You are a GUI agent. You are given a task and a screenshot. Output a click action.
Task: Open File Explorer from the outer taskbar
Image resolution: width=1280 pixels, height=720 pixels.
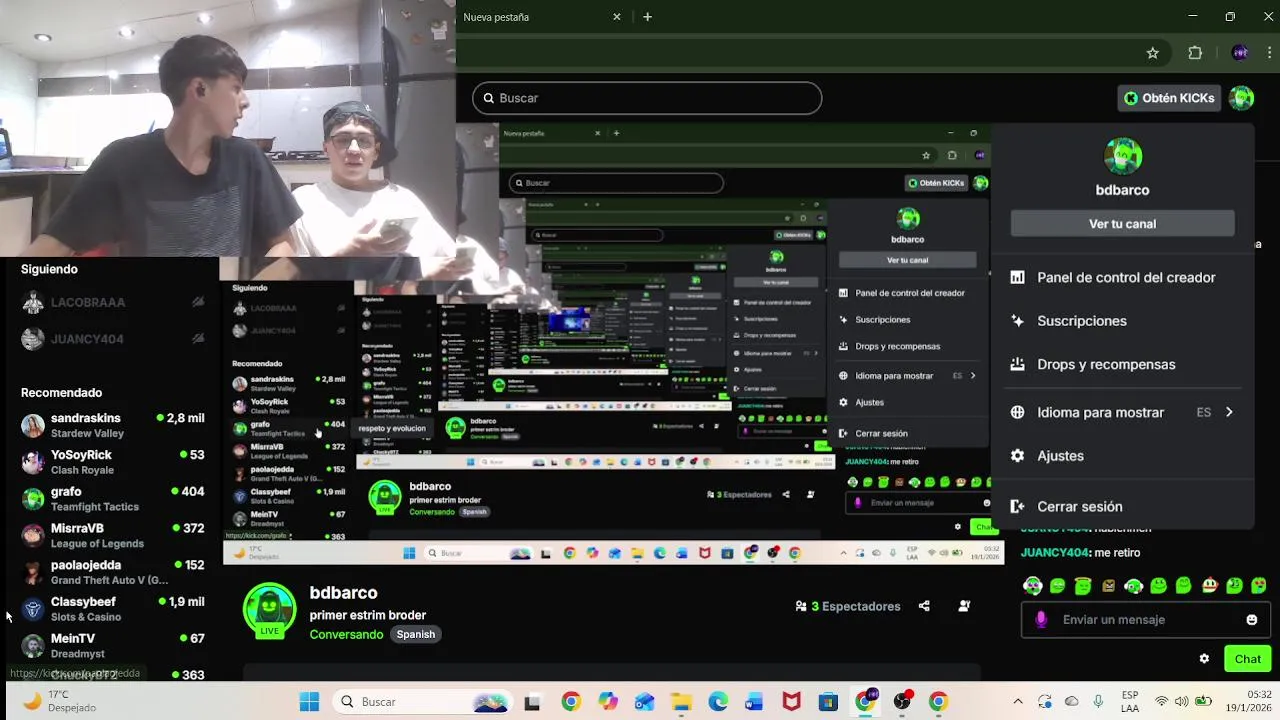coord(681,702)
